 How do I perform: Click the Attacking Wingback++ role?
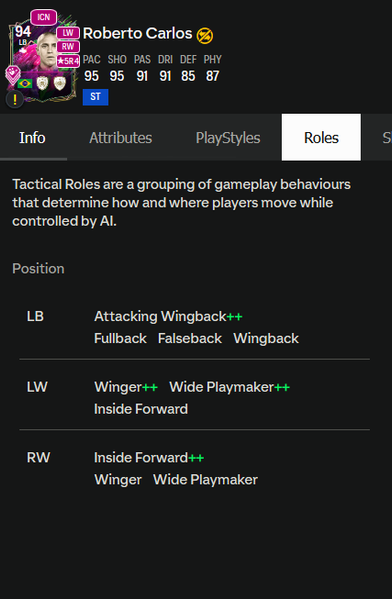[x=168, y=316]
